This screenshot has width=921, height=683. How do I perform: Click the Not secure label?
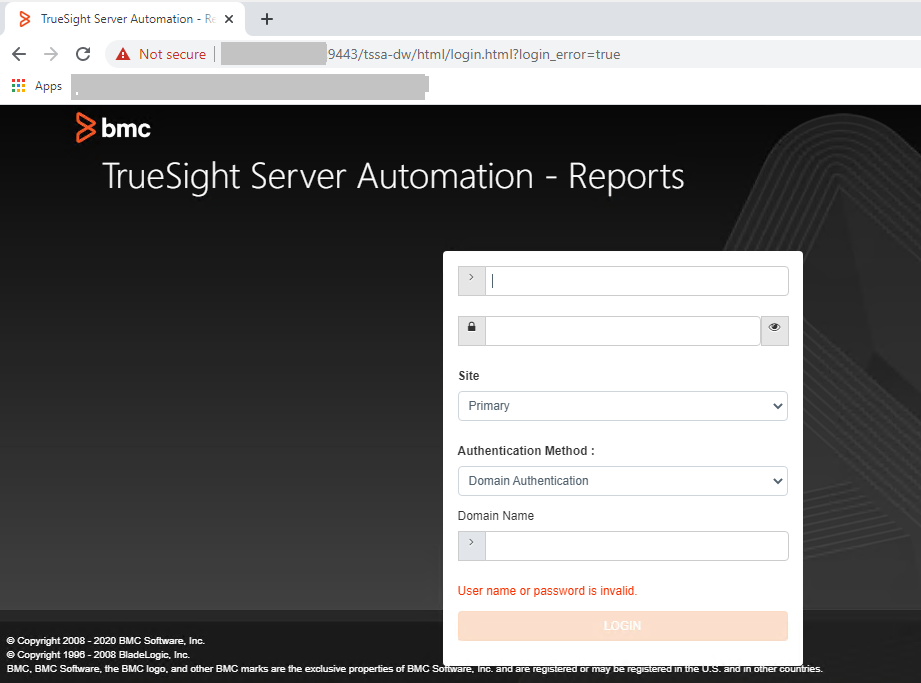(x=170, y=53)
